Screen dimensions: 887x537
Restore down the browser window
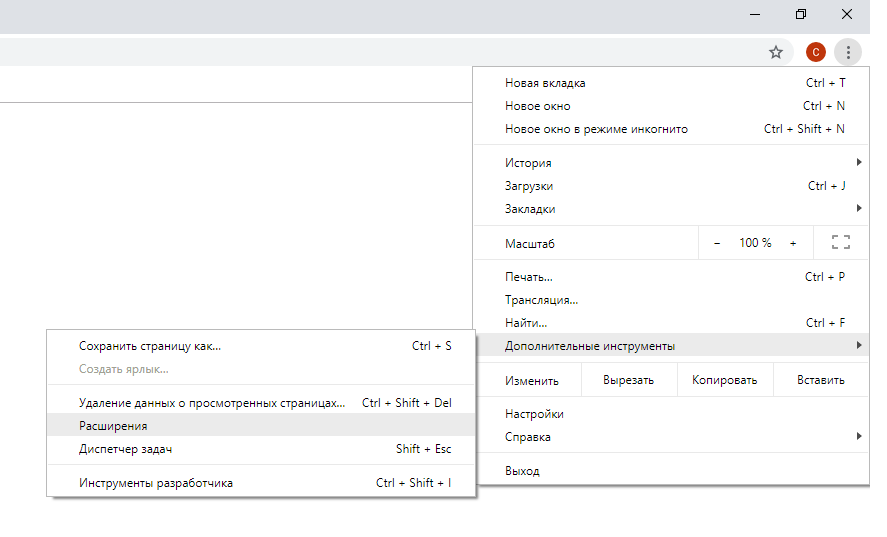tap(800, 14)
